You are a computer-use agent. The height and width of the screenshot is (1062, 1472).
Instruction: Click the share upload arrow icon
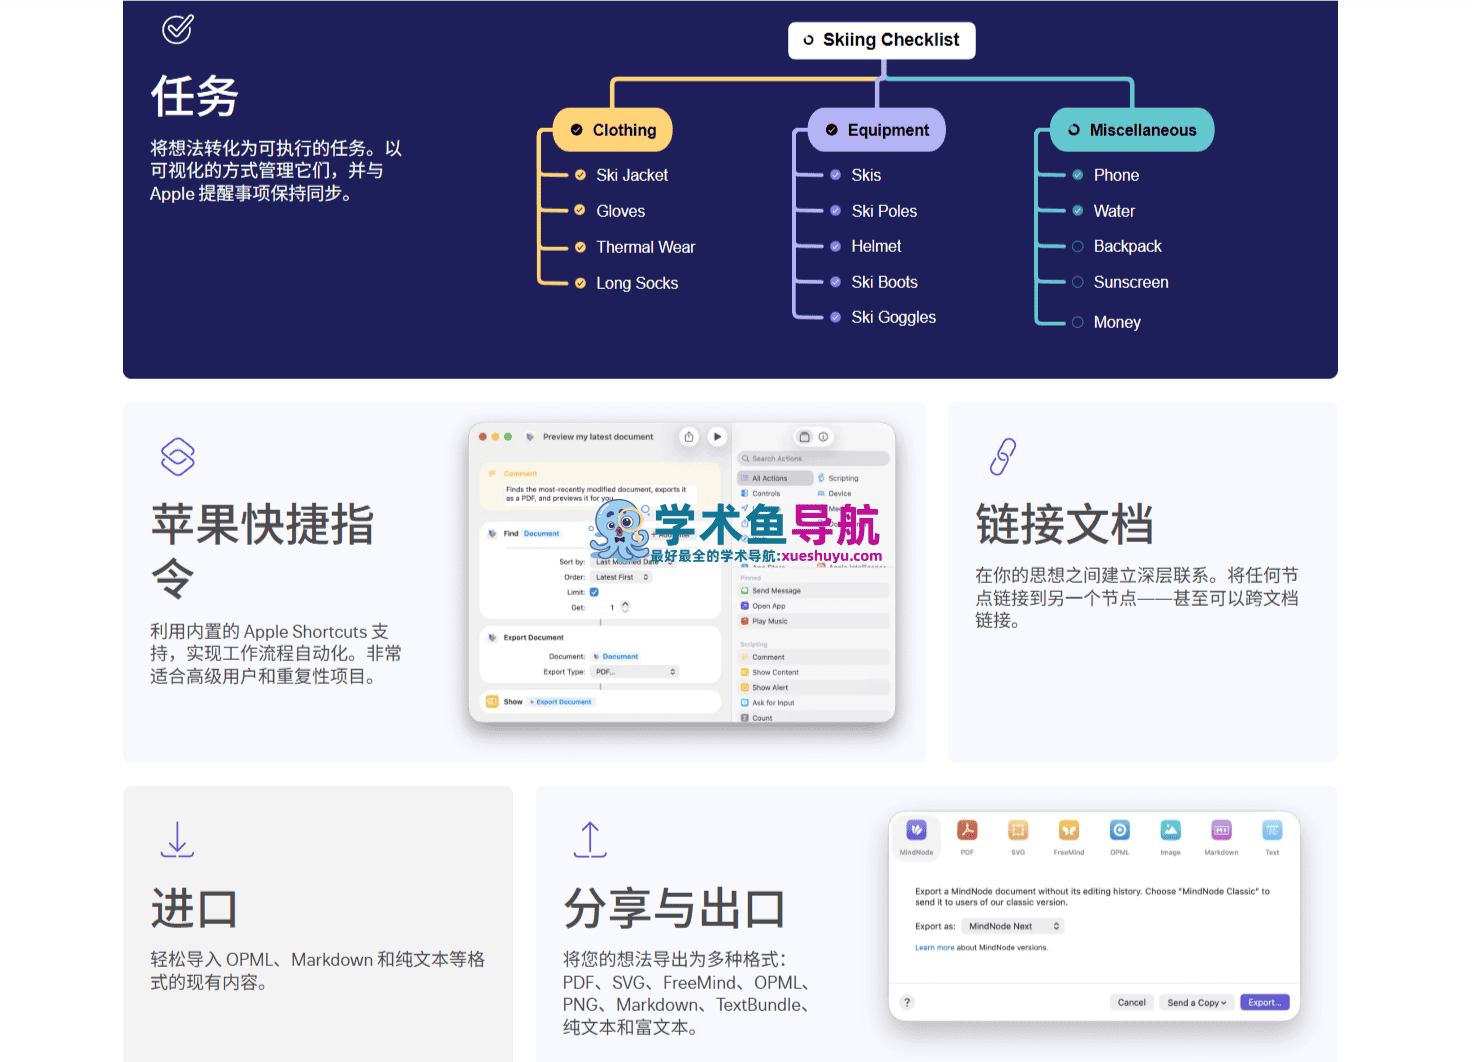click(x=590, y=840)
